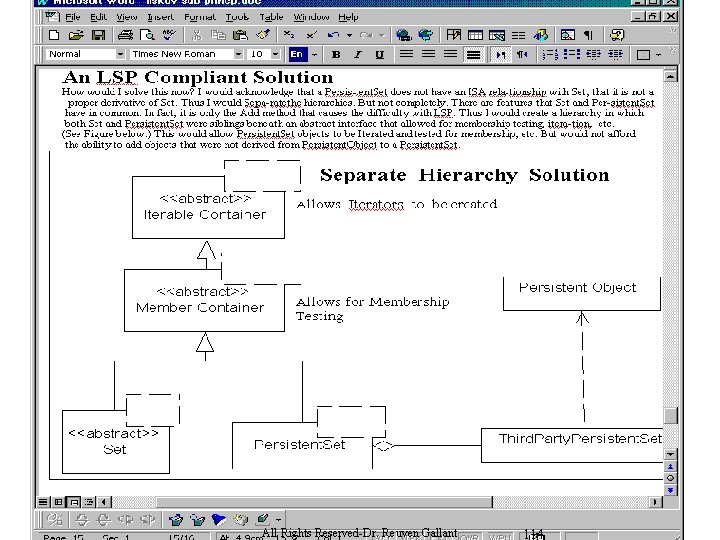Click the En language indicator button
720x540 pixels.
coord(297,55)
